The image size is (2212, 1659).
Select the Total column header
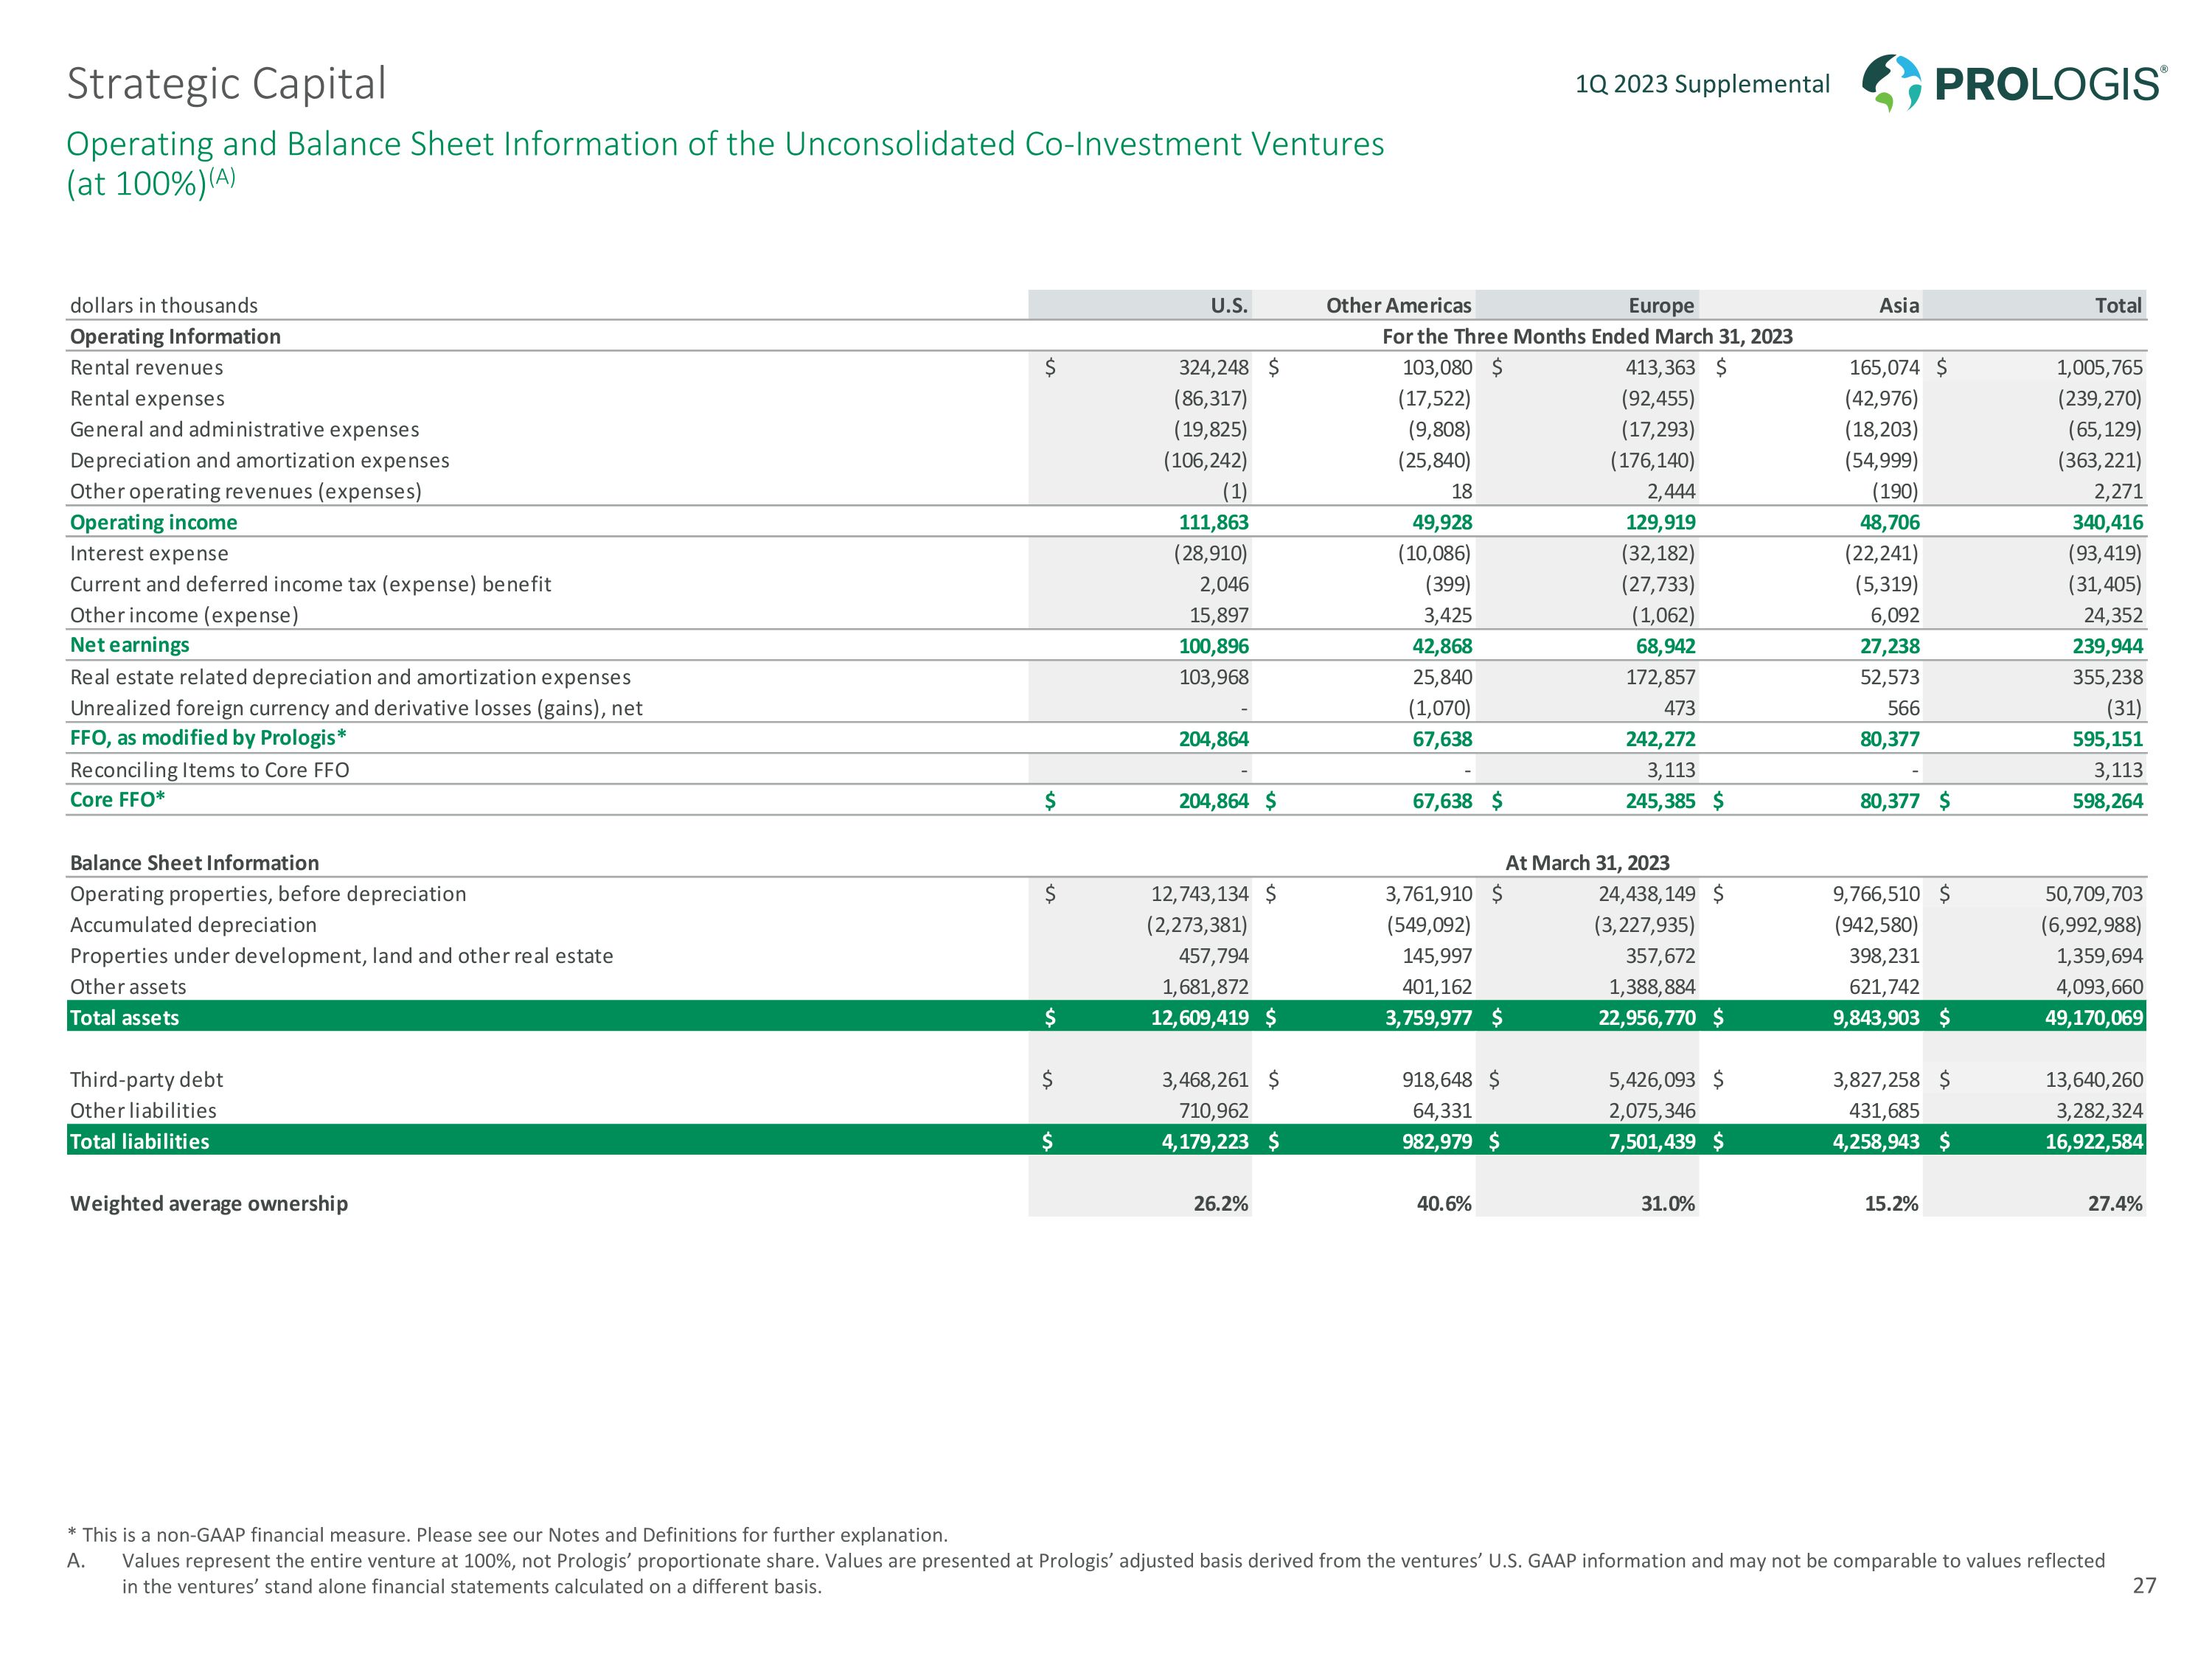[2118, 305]
